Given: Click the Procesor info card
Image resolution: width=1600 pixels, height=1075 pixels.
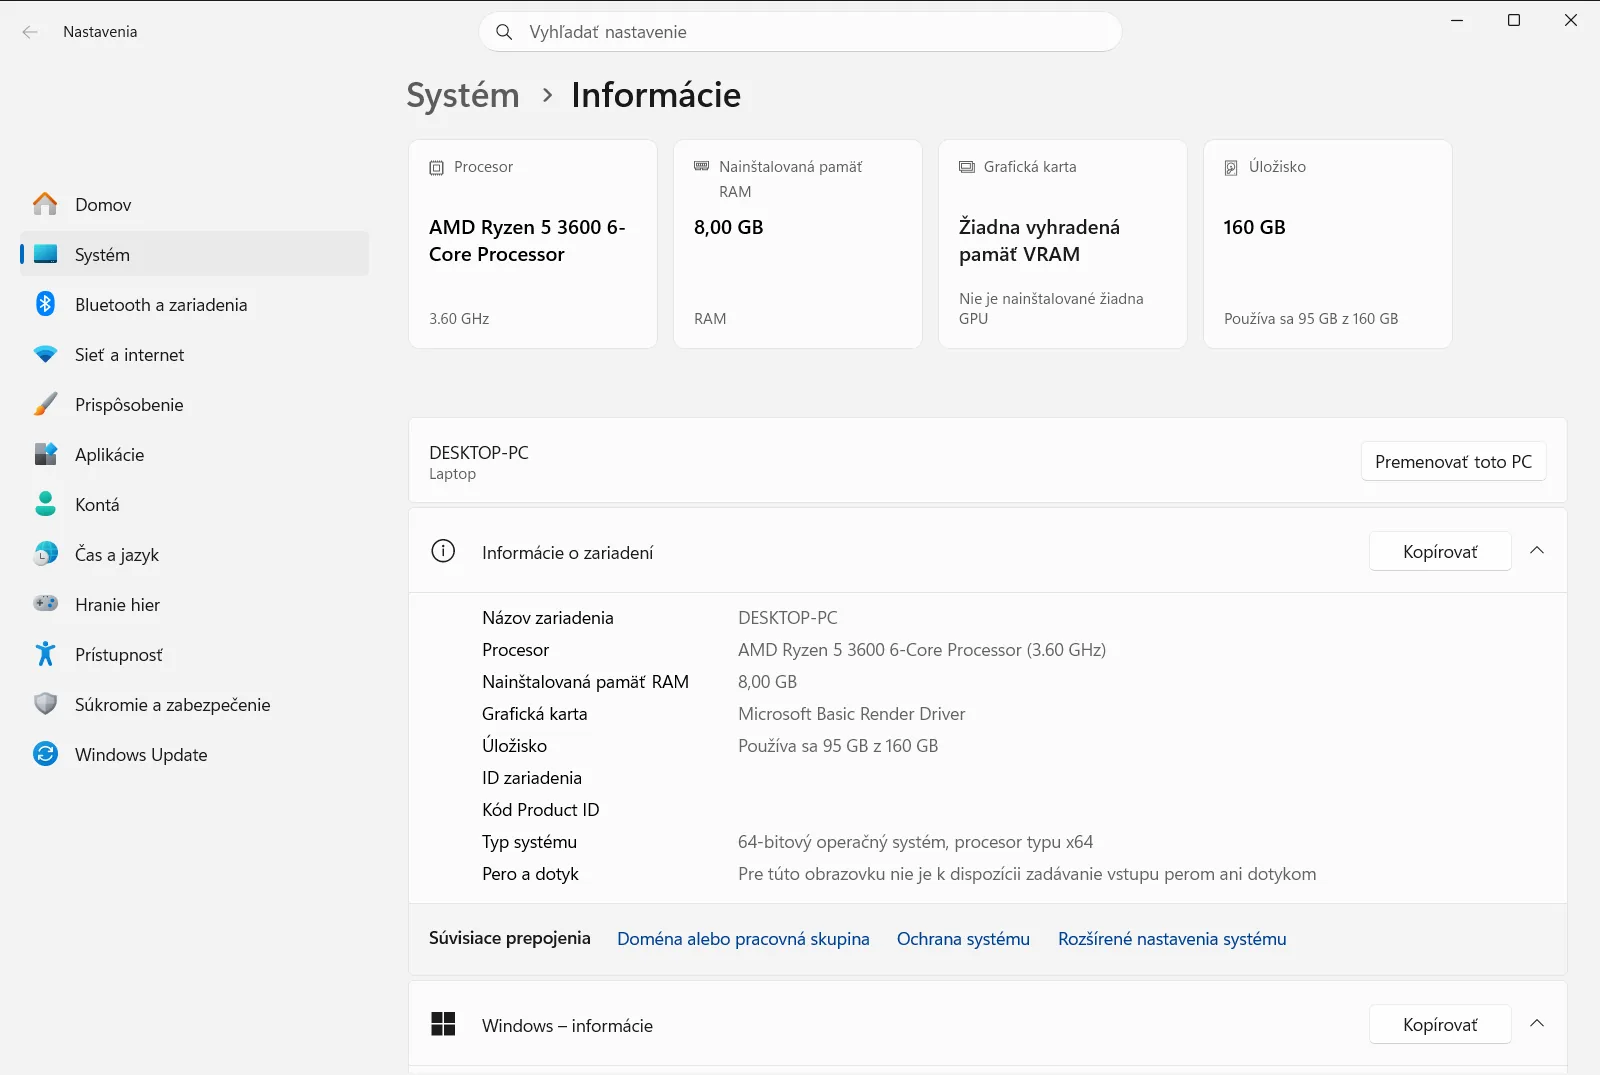Looking at the screenshot, I should click(x=533, y=244).
